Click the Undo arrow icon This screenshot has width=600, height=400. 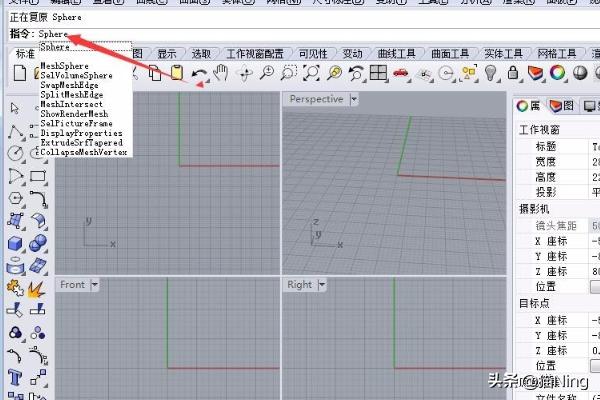(199, 73)
